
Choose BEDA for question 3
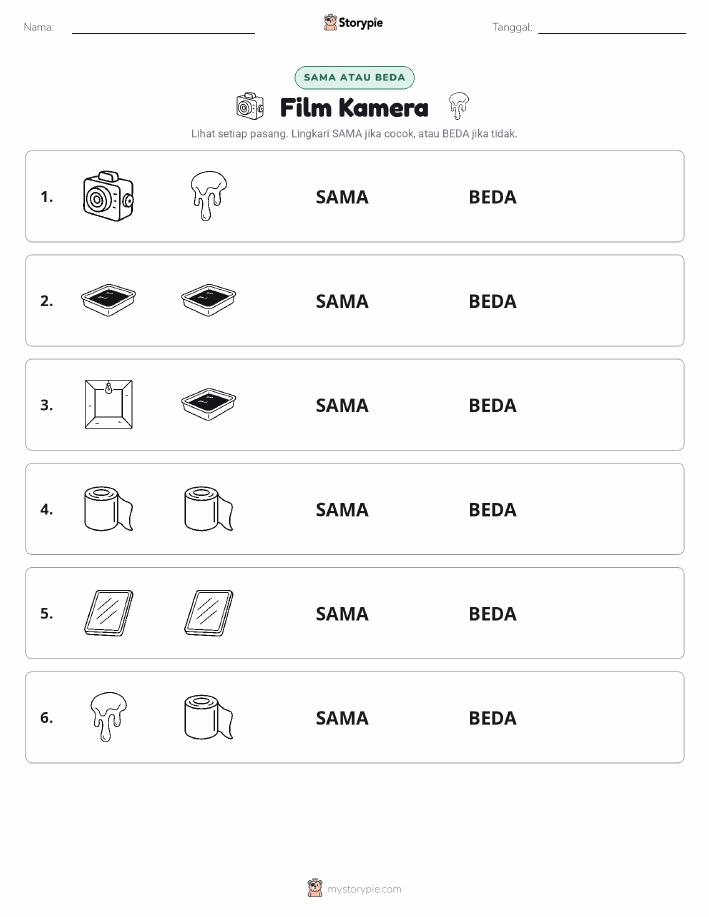[493, 405]
